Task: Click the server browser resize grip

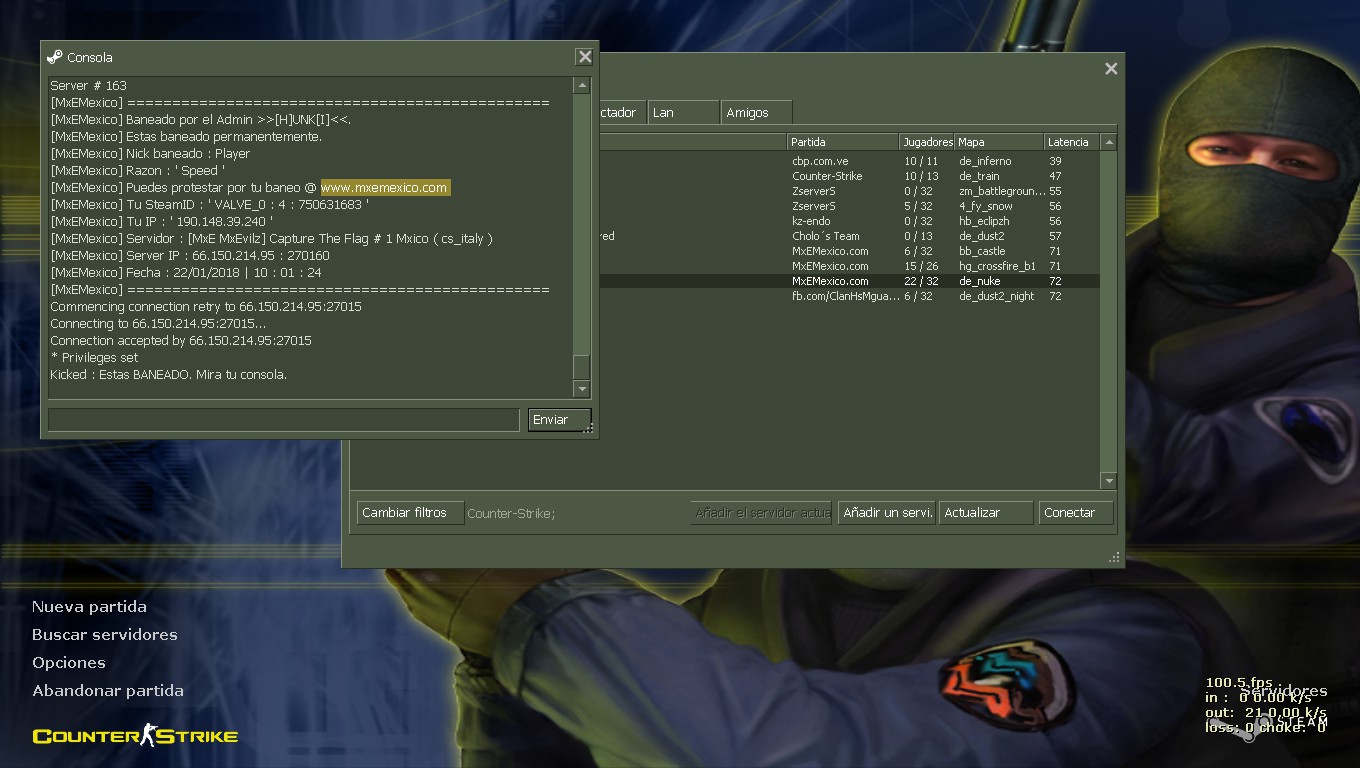Action: (x=1114, y=557)
